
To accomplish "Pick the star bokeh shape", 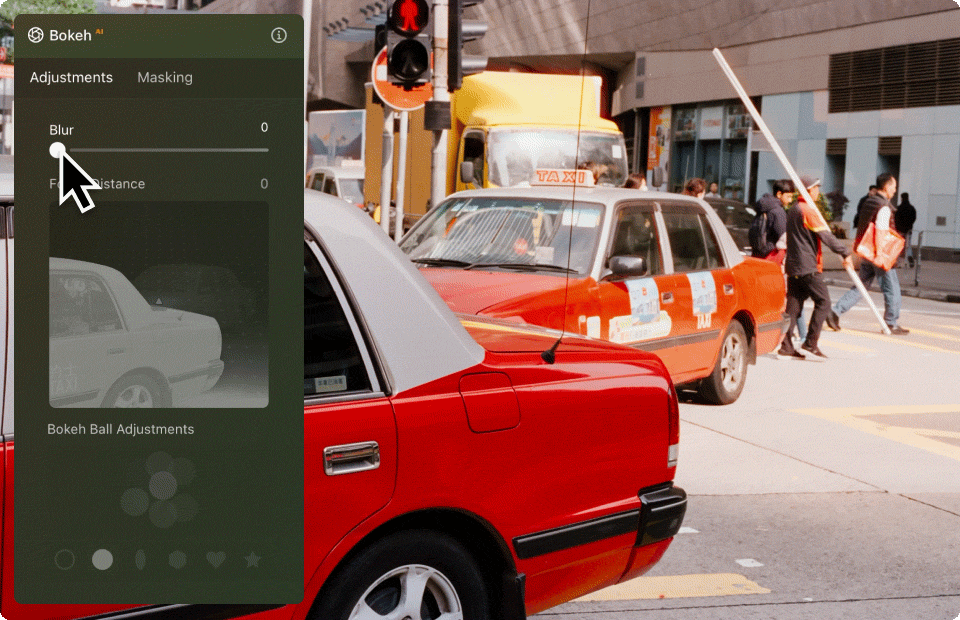I will pyautogui.click(x=253, y=559).
